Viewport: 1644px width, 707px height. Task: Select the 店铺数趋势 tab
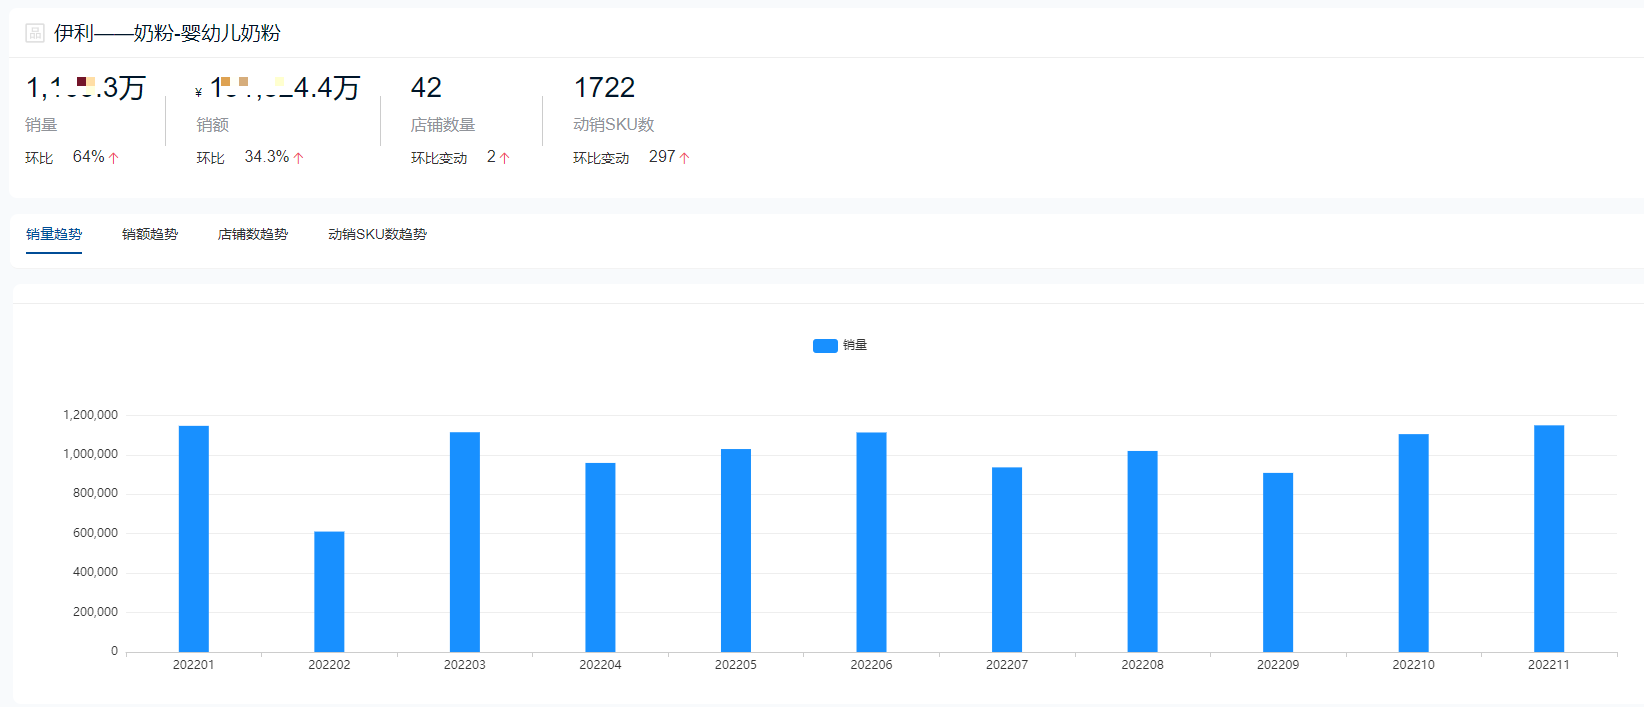253,234
